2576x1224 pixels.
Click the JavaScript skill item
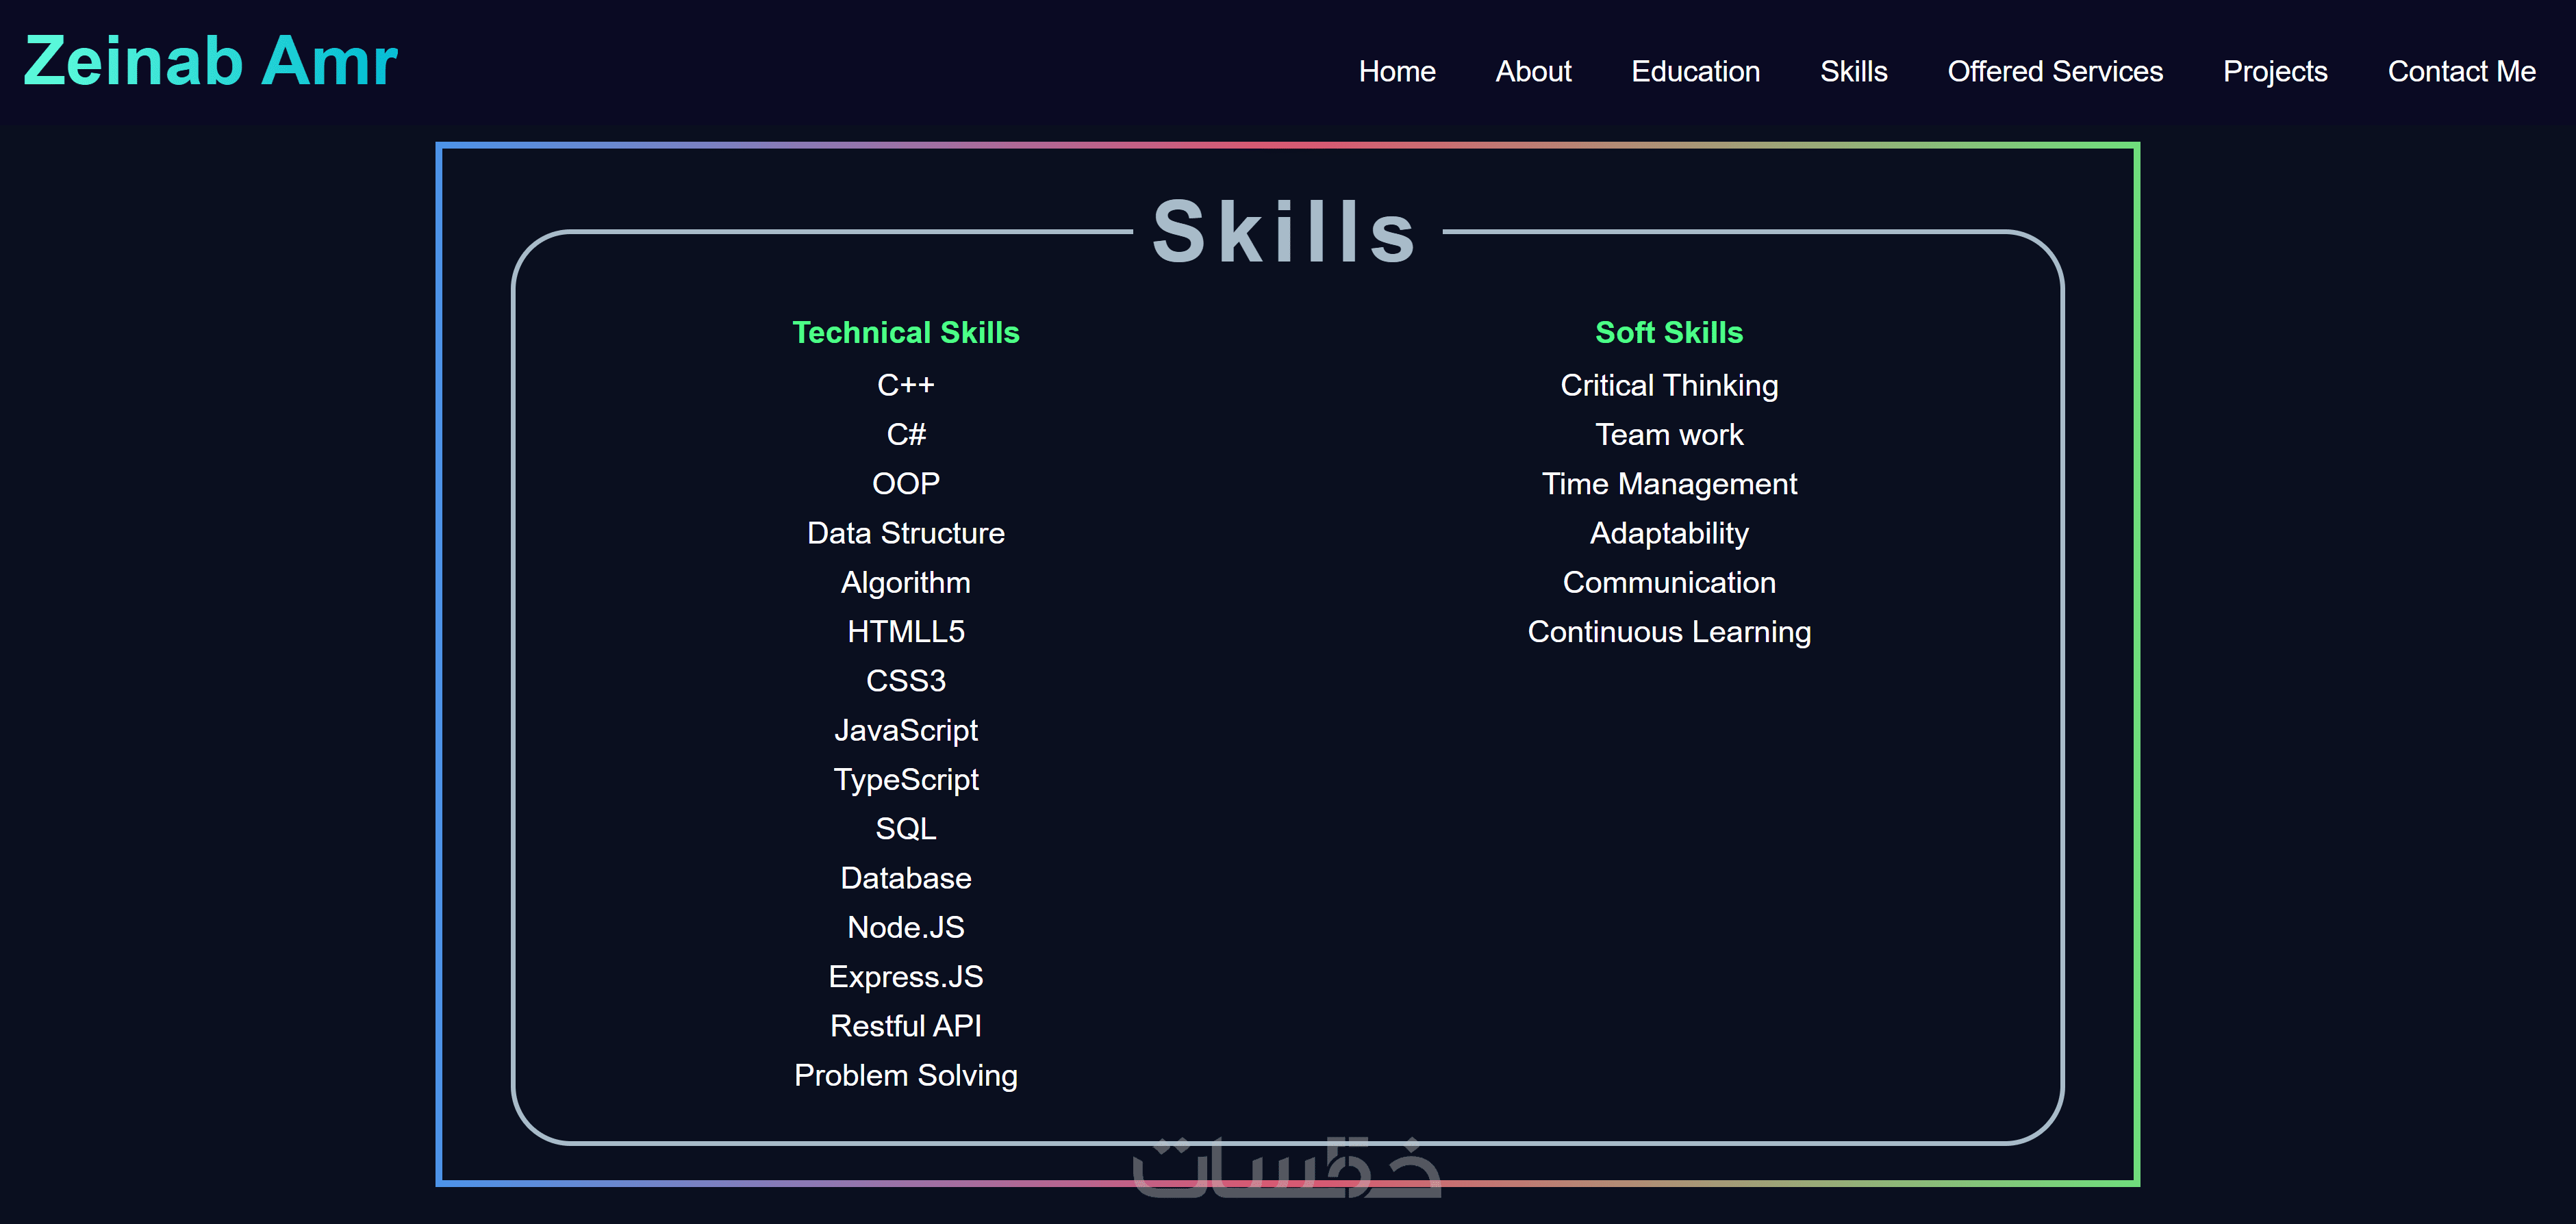click(905, 730)
